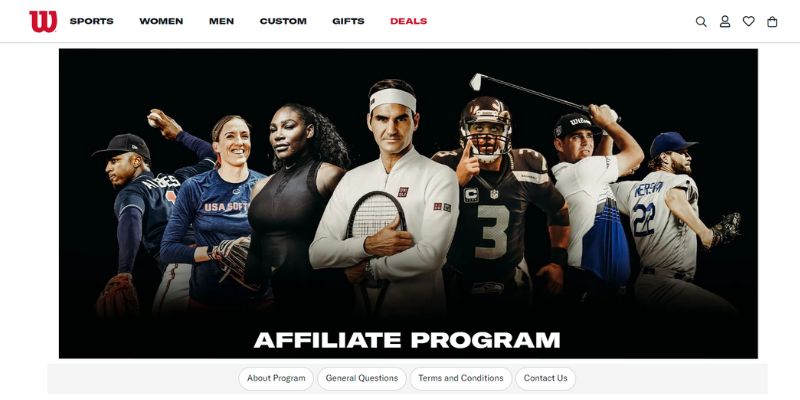The width and height of the screenshot is (800, 400).
Task: Open the red DEALS link
Action: 409,21
